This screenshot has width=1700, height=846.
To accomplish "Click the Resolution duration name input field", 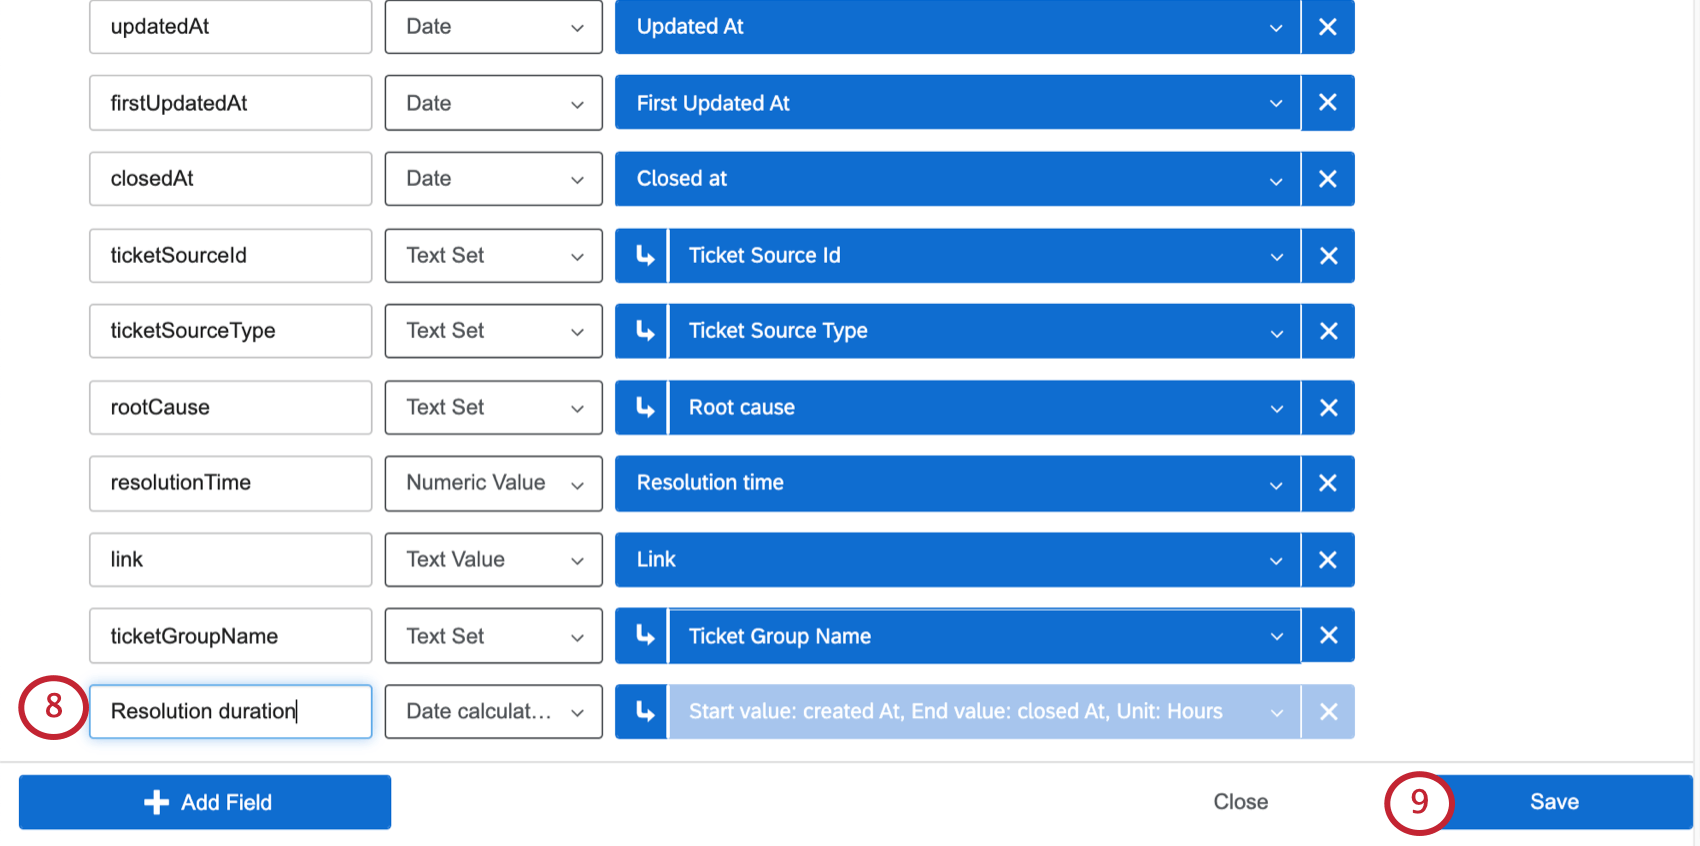I will [230, 712].
